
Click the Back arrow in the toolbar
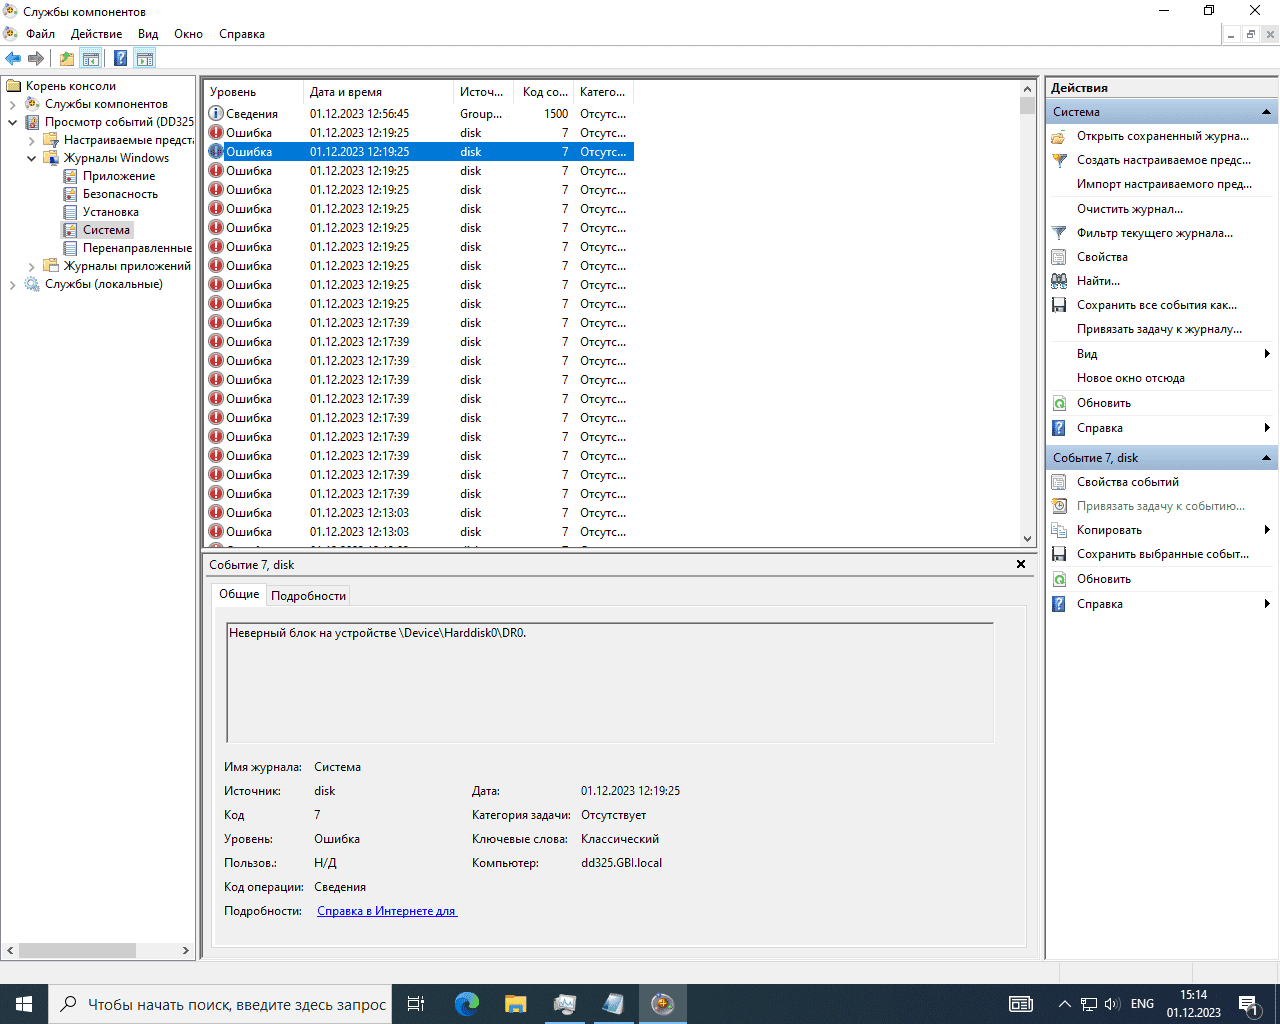tap(13, 59)
